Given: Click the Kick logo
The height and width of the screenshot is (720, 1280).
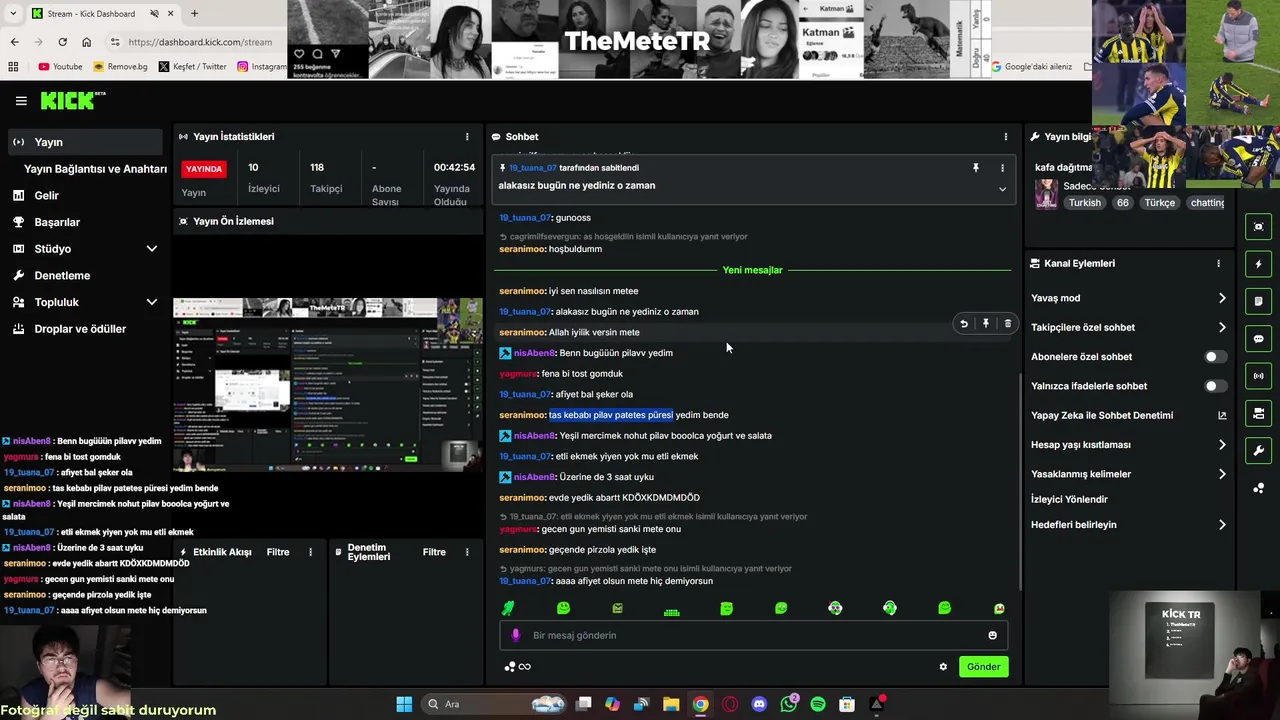Looking at the screenshot, I should pyautogui.click(x=72, y=100).
